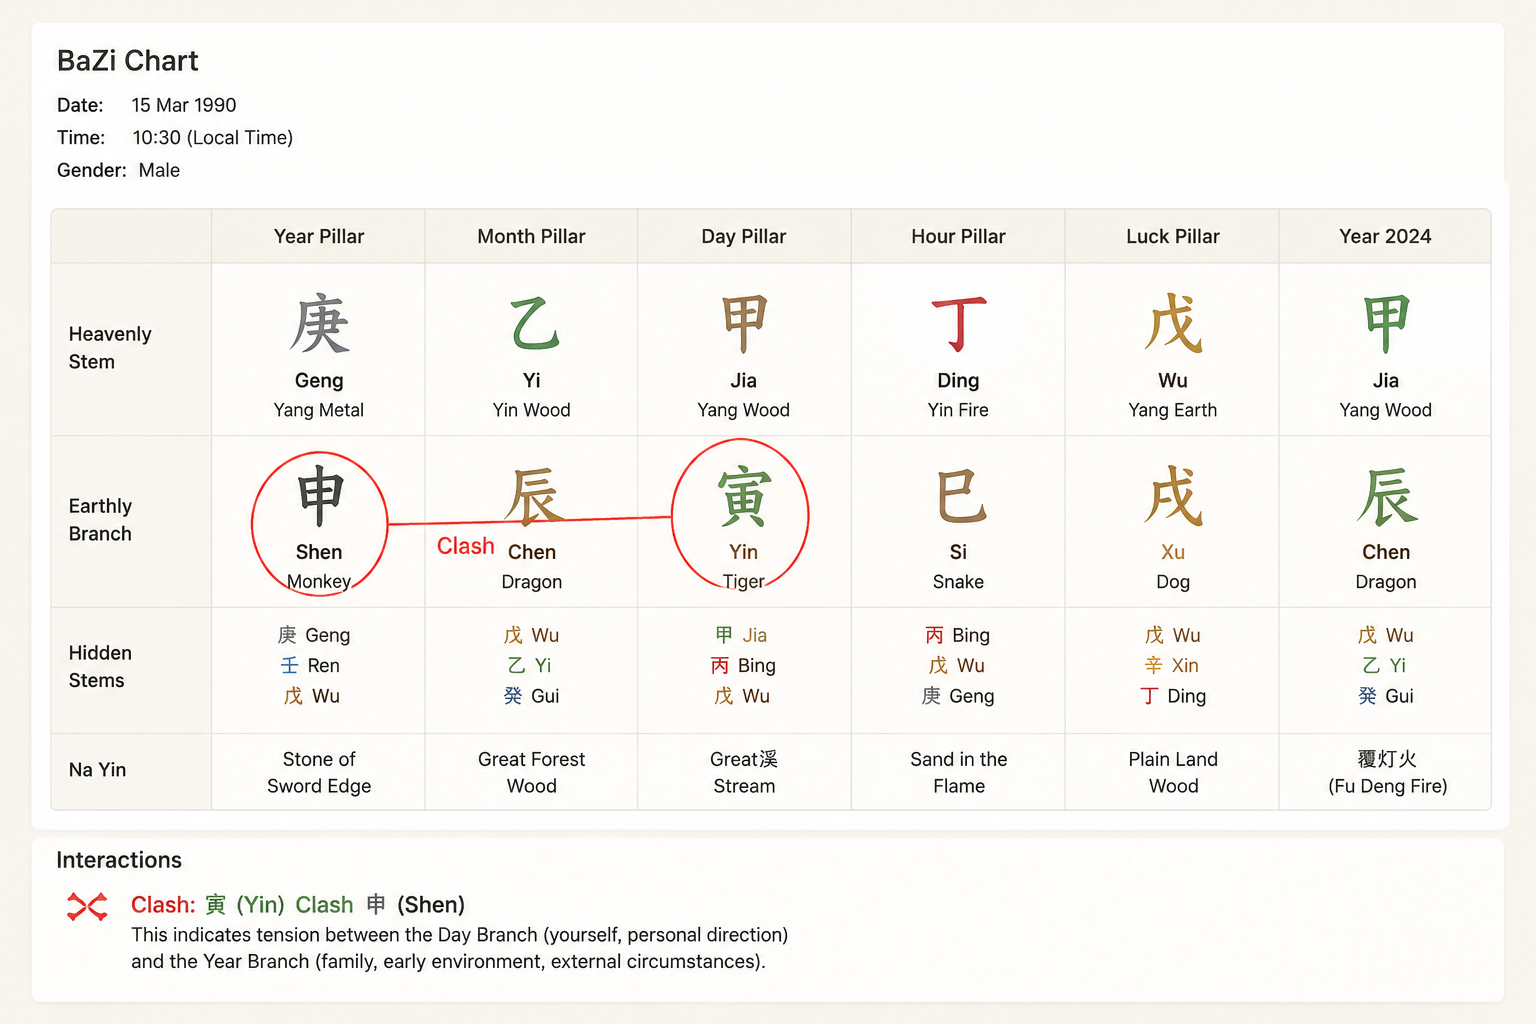Click the green Yi glyph in Month Pillar
1536x1024 pixels.
(x=533, y=324)
